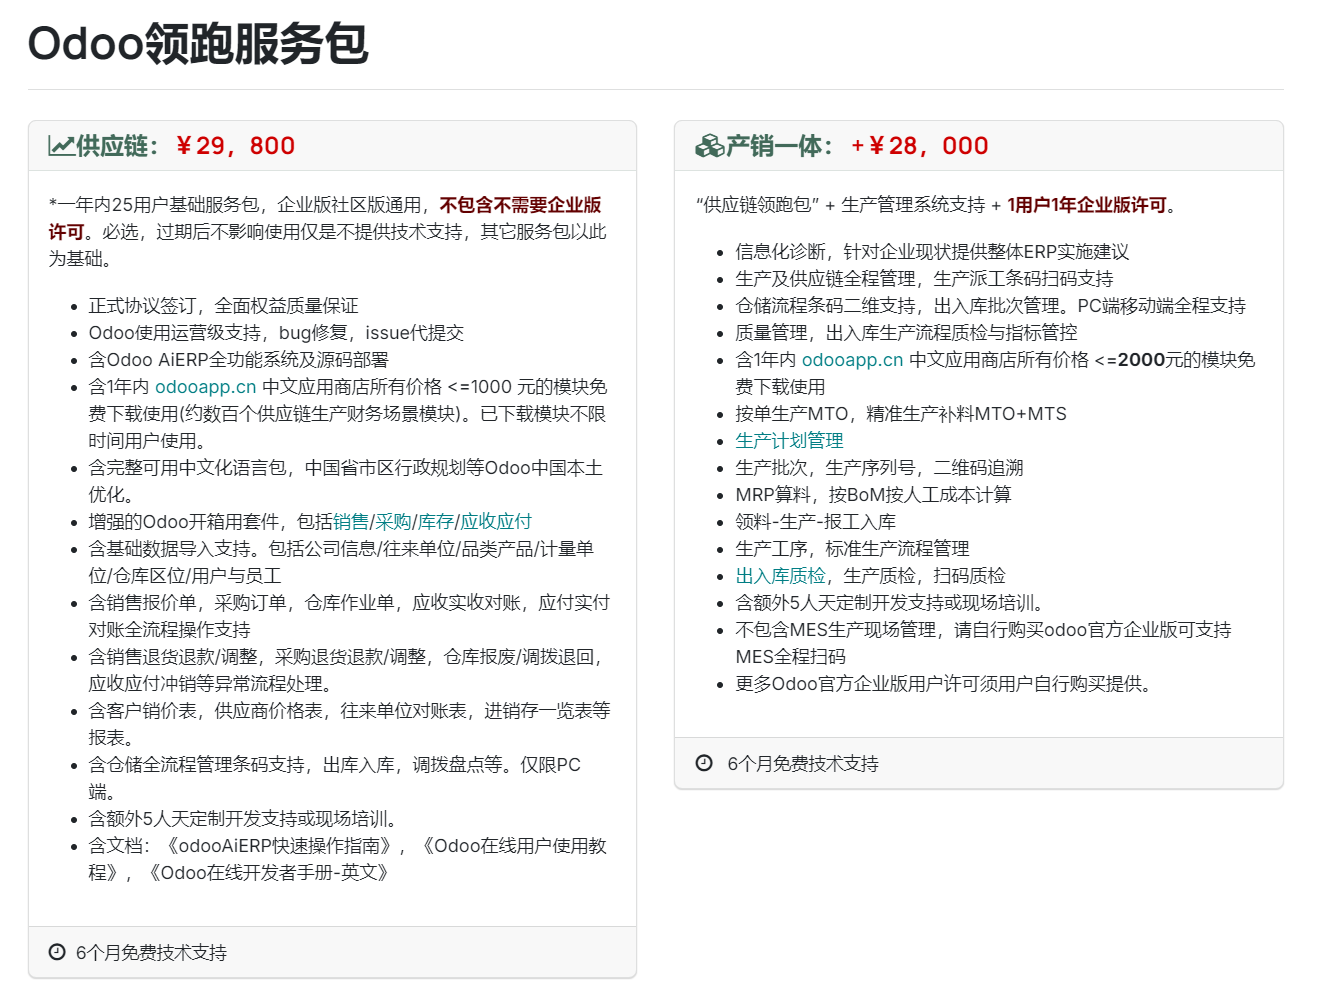Click 含销售报价单，采购订单 list item

pos(349,616)
